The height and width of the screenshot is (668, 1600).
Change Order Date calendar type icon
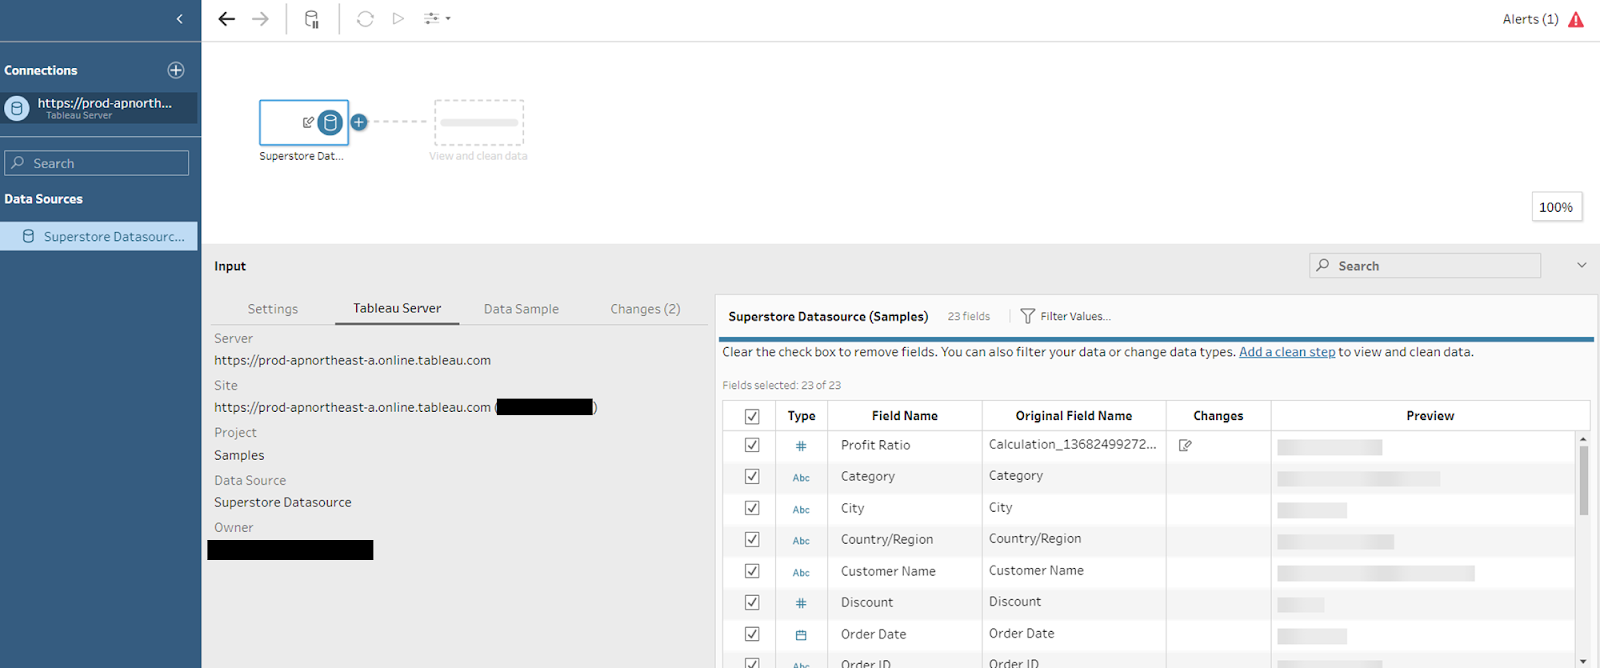point(801,635)
